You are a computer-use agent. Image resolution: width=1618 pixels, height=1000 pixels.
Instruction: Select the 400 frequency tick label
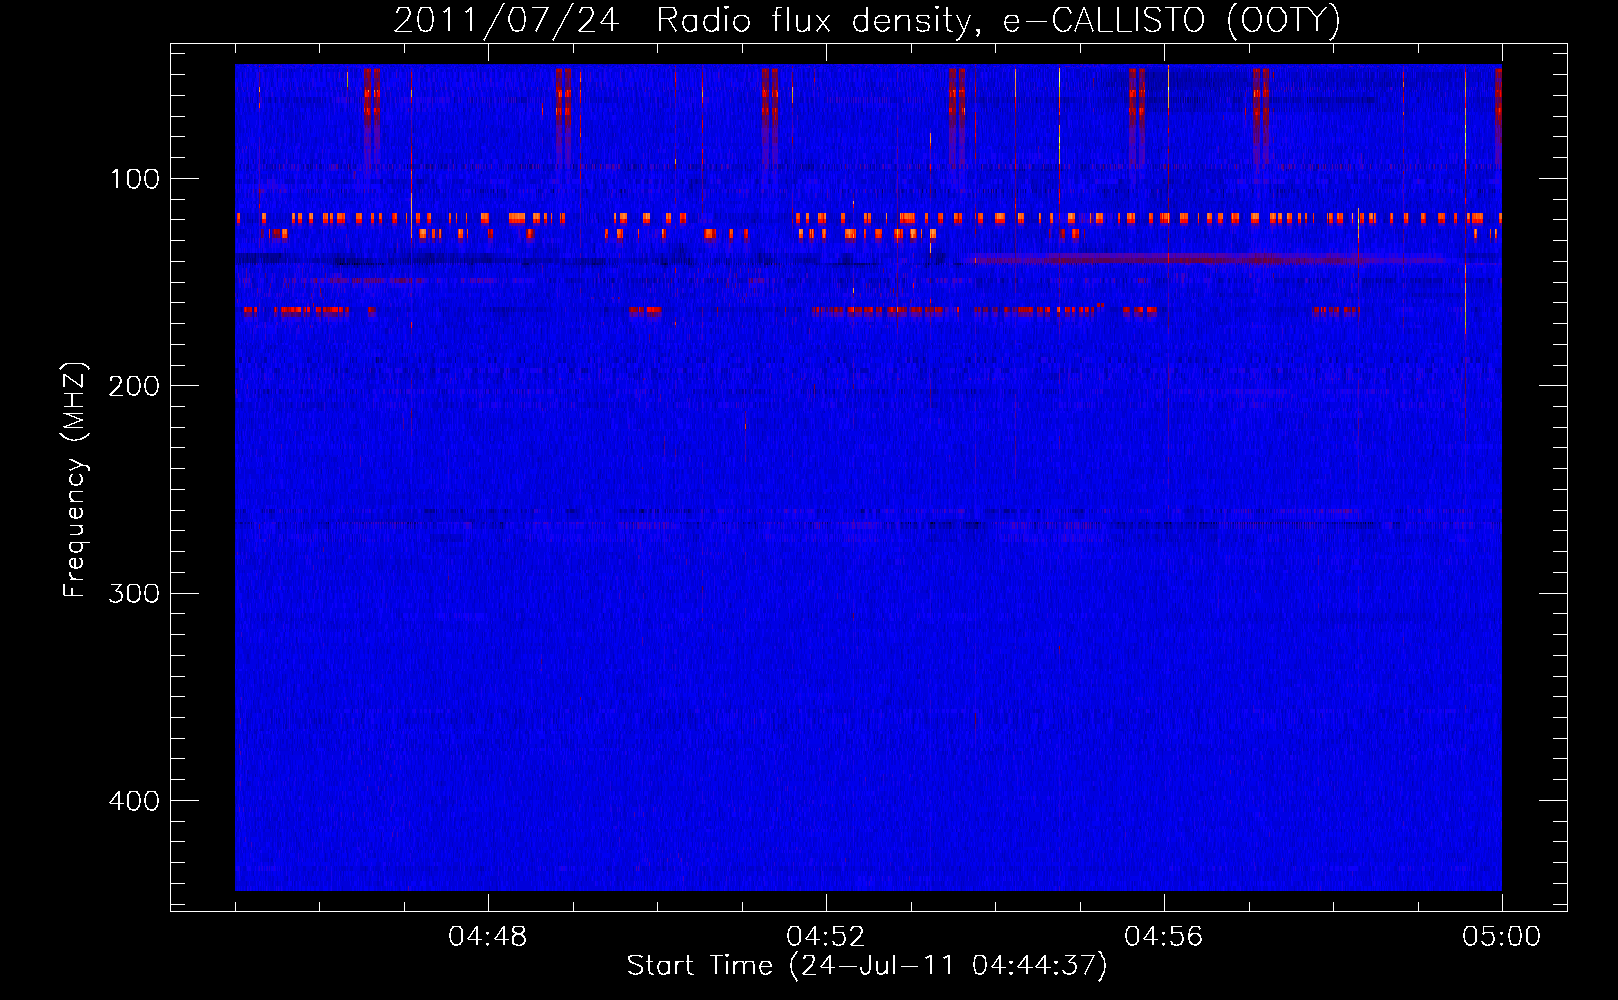(x=134, y=801)
